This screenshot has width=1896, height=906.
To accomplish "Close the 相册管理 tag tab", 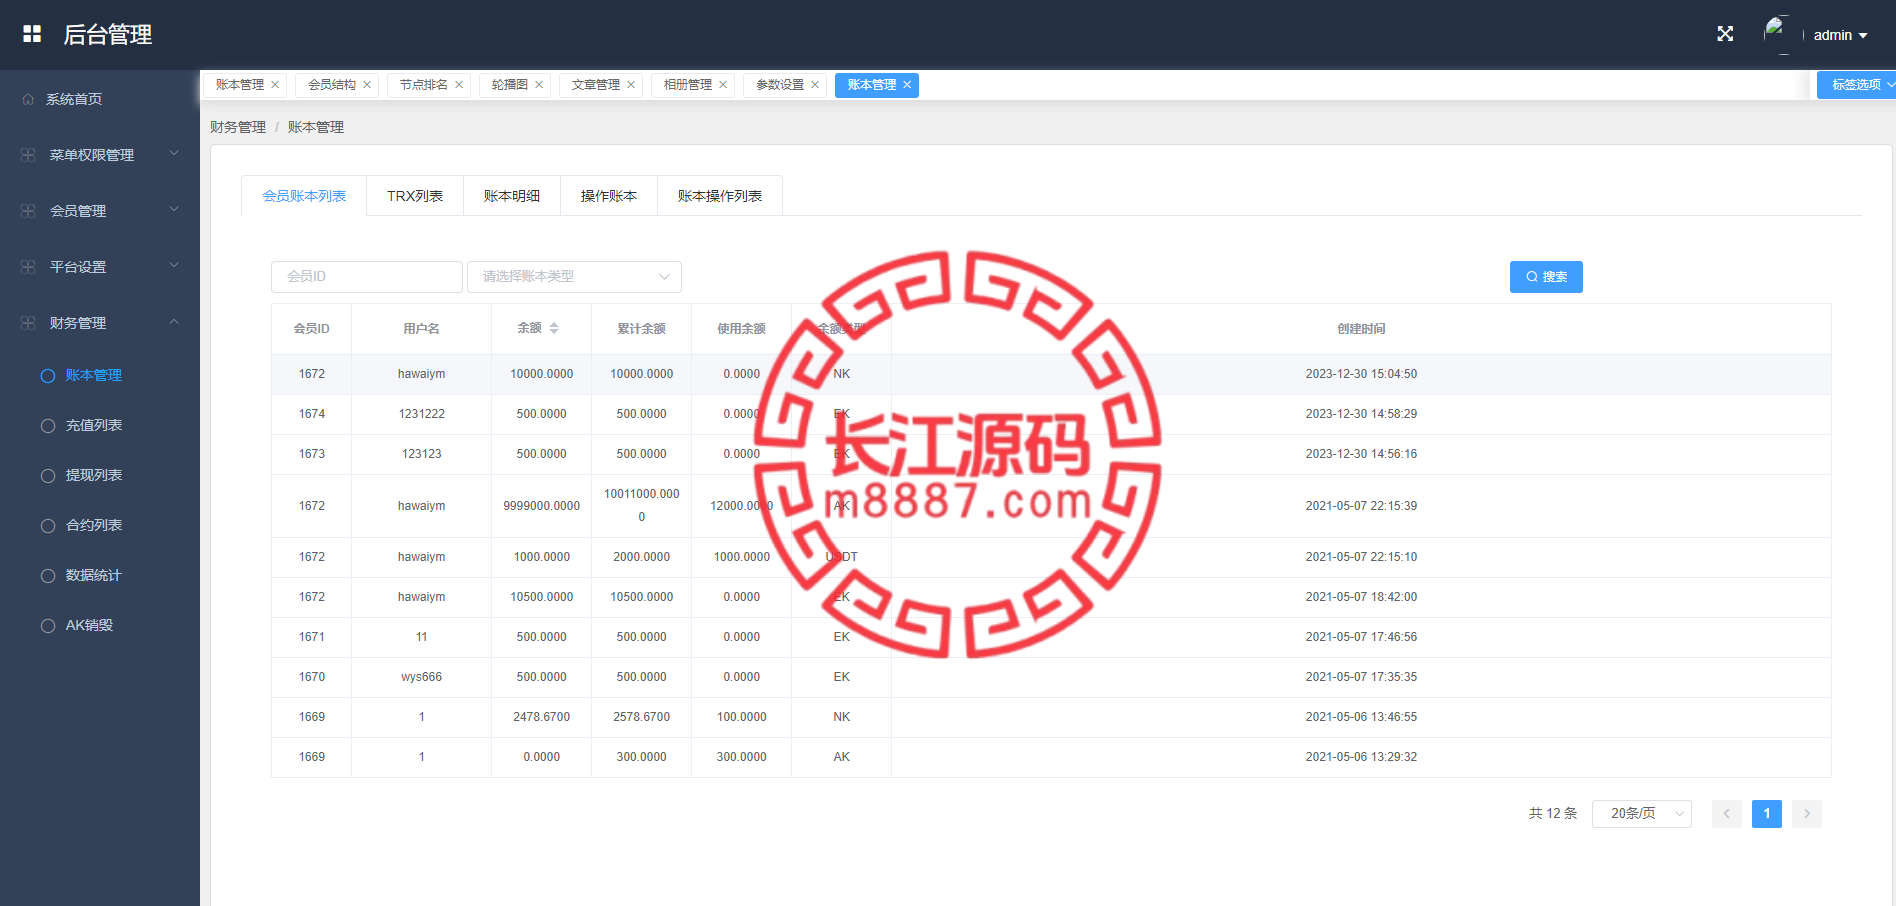I will [723, 85].
